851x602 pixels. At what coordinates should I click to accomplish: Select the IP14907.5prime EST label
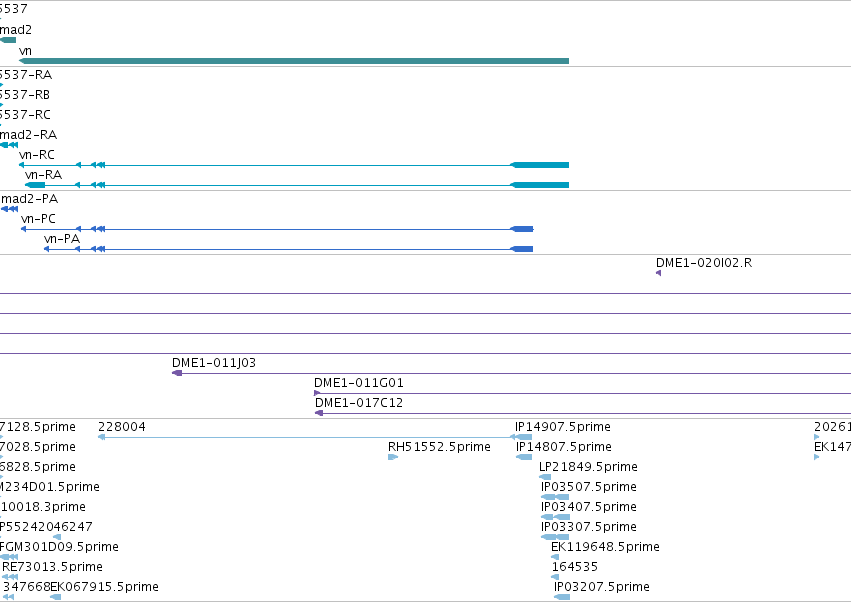563,427
